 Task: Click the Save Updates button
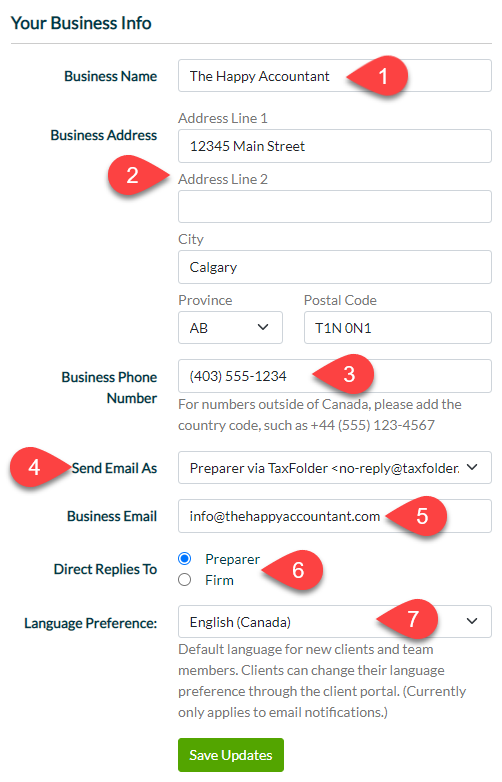coord(231,755)
